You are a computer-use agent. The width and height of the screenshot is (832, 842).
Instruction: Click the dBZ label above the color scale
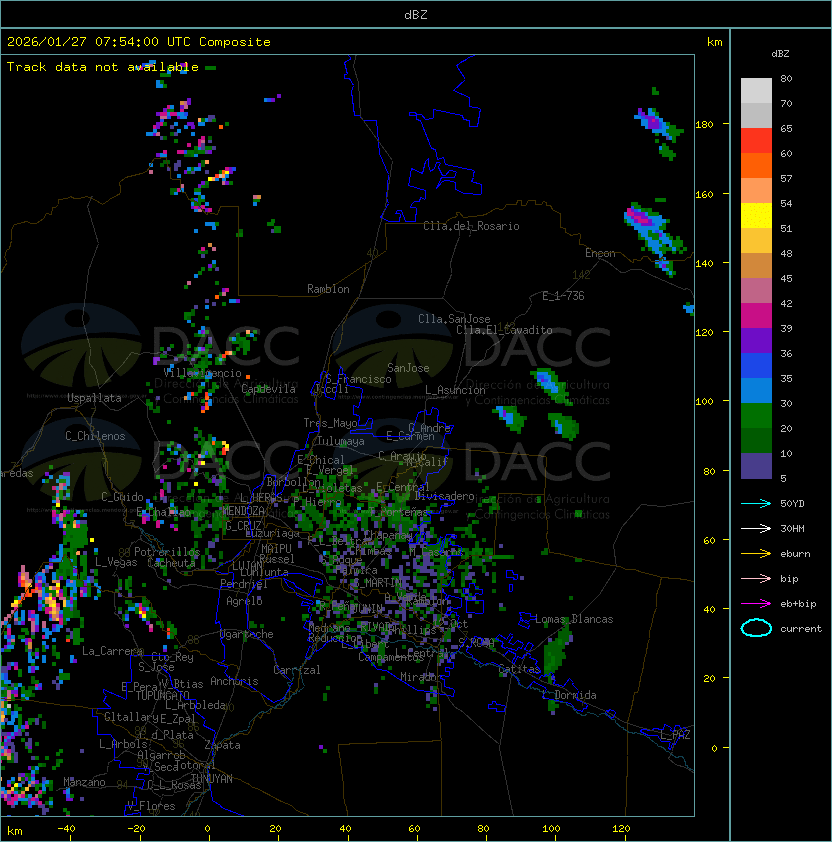point(780,54)
